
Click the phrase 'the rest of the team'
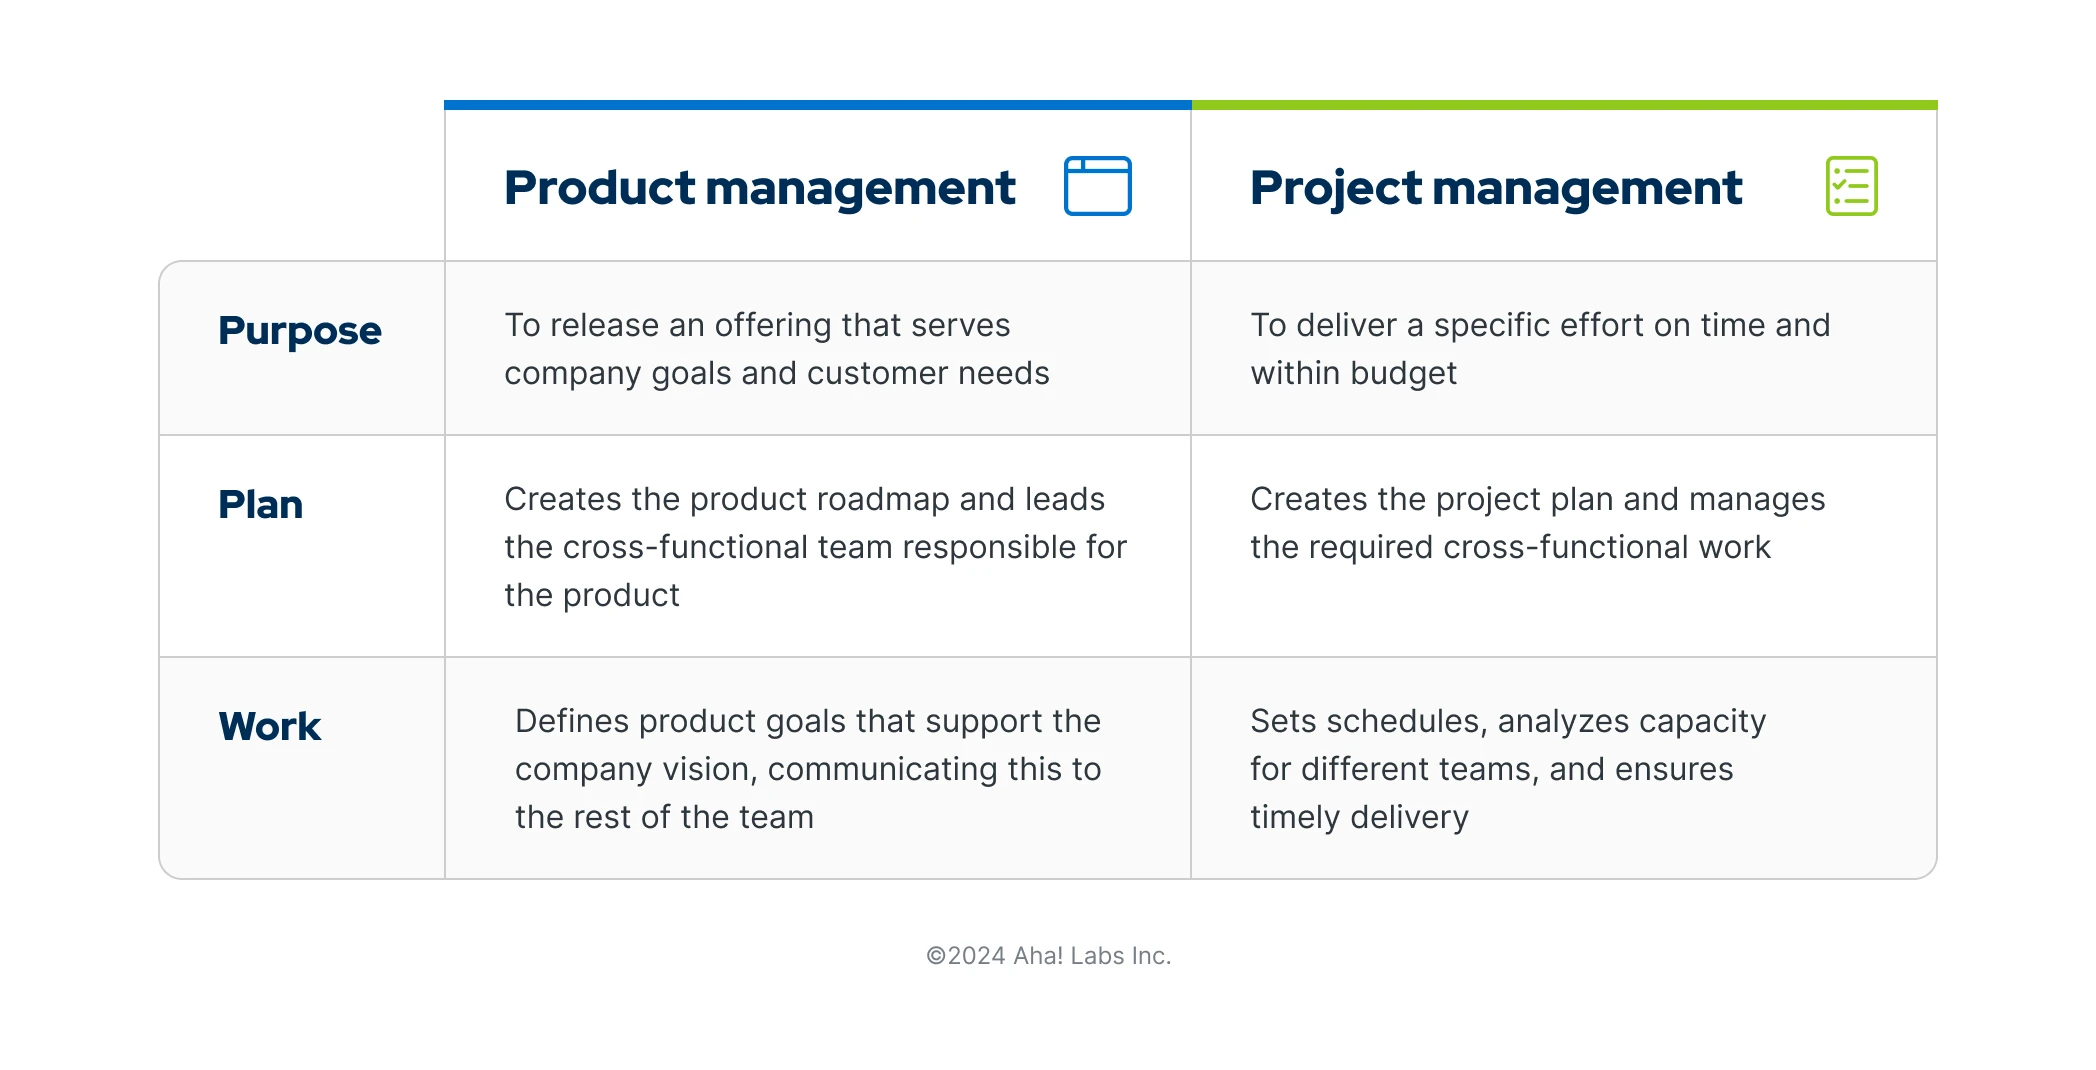pos(664,818)
